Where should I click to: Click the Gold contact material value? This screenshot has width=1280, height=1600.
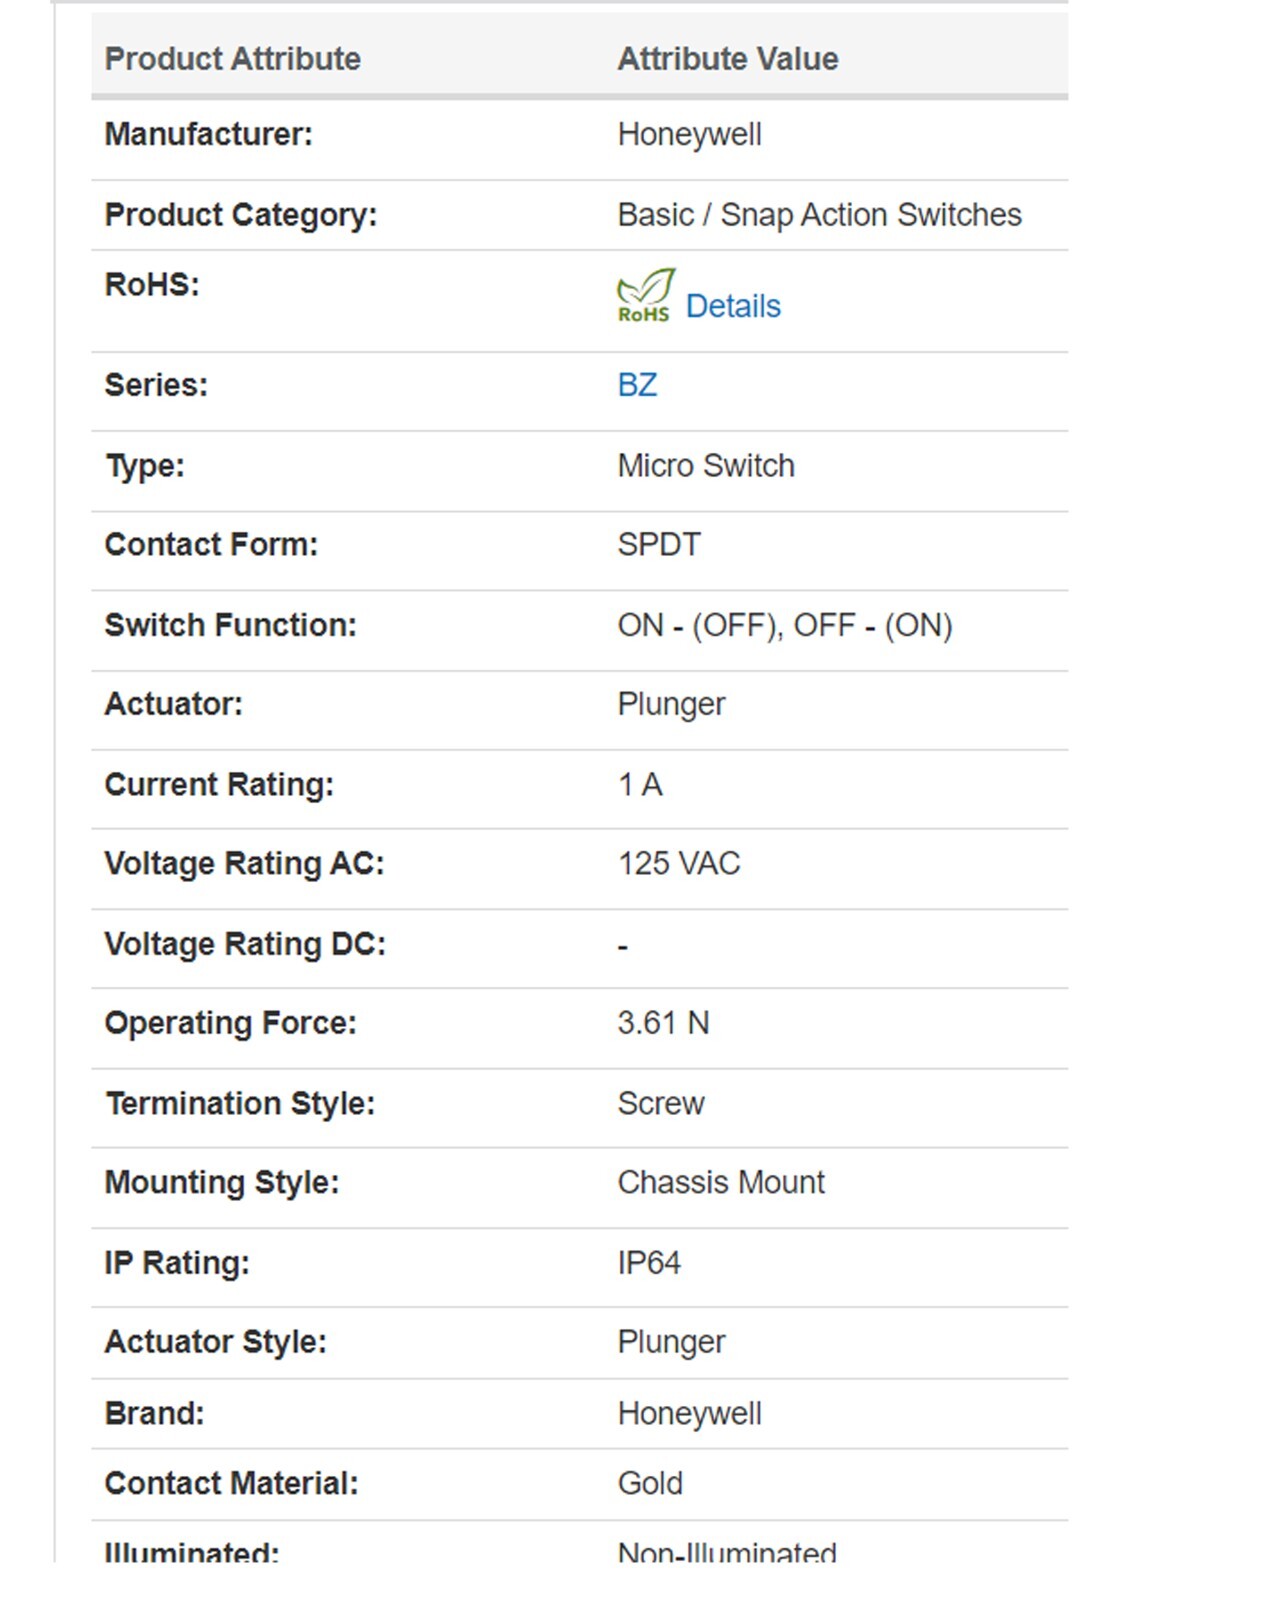click(x=650, y=1483)
